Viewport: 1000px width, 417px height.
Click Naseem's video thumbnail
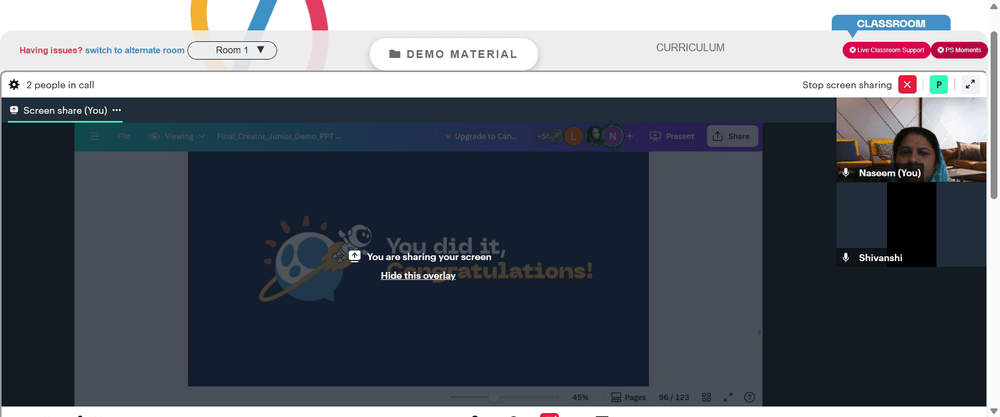tap(911, 140)
